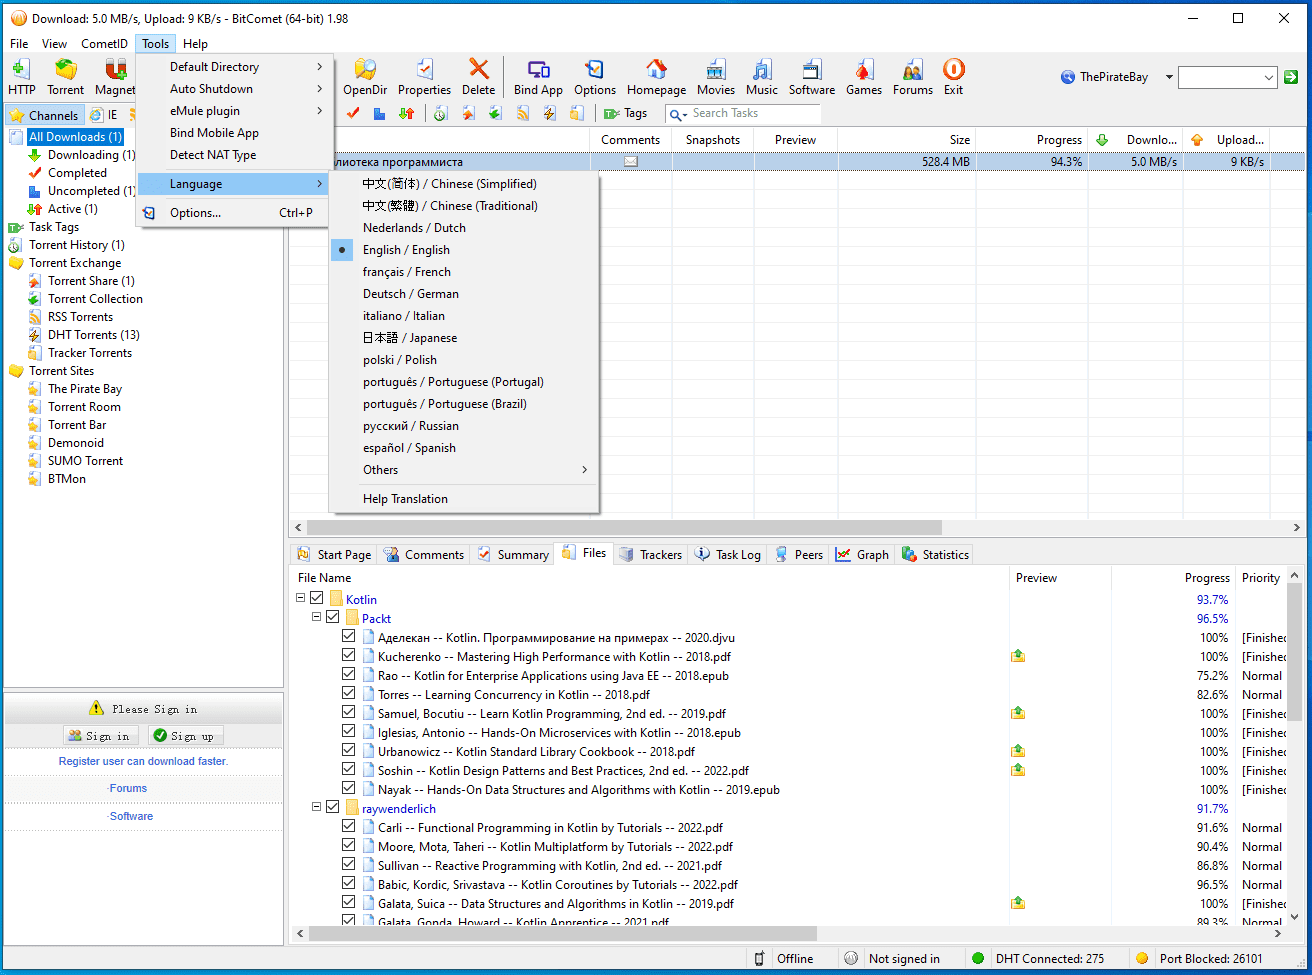
Task: Collapse the Kotlin folder tree node
Action: pyautogui.click(x=301, y=599)
